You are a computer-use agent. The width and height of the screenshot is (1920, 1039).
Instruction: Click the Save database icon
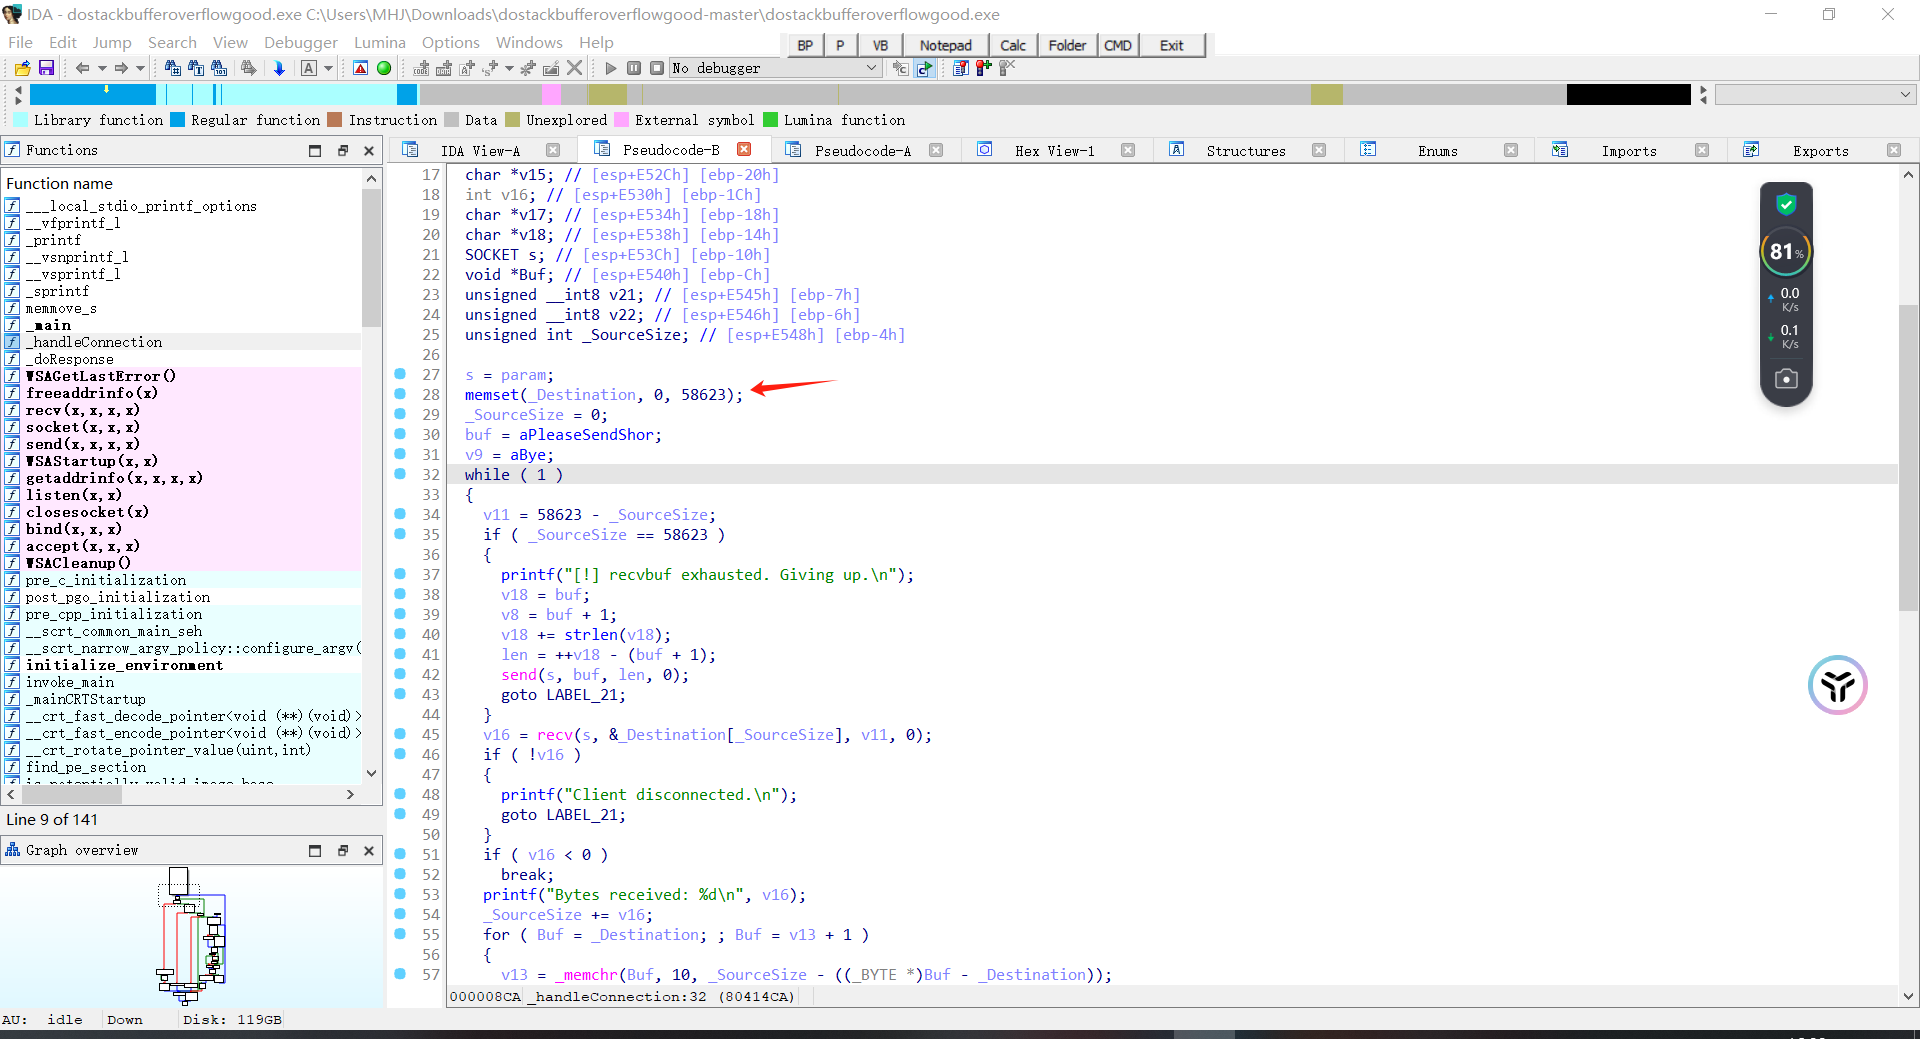[46, 68]
